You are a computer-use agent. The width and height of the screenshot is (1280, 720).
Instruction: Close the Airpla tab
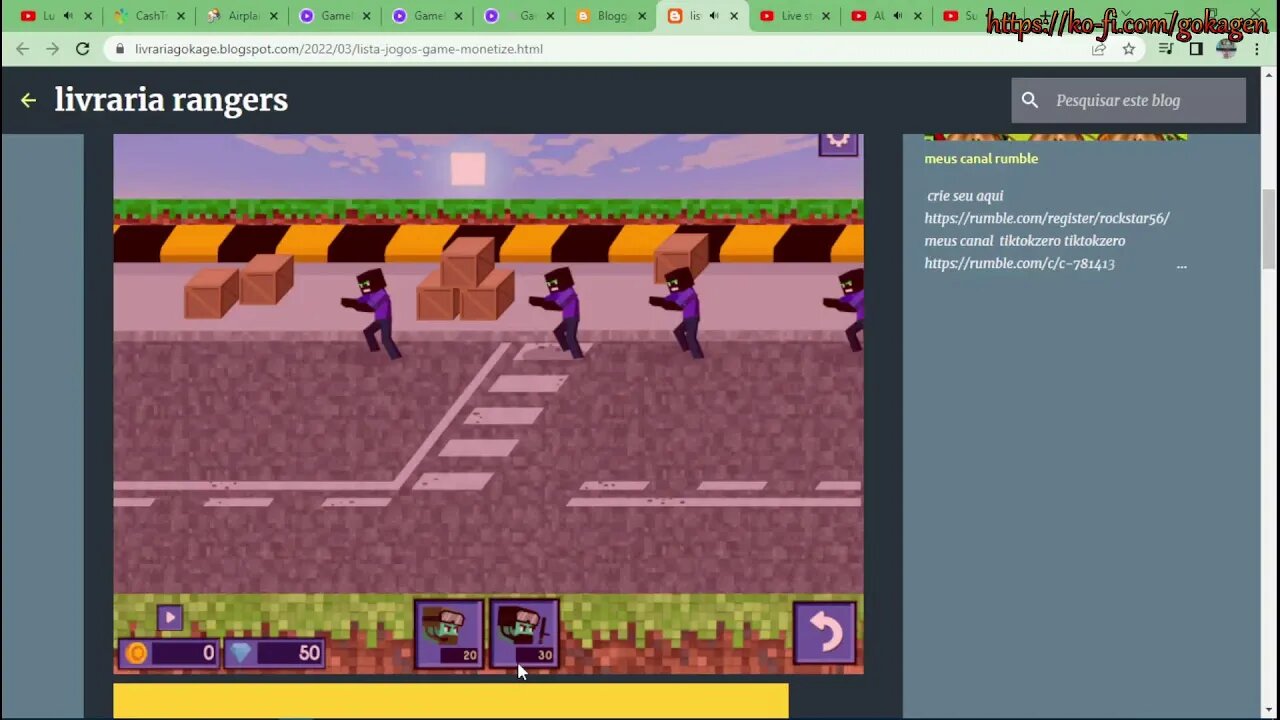pos(273,16)
